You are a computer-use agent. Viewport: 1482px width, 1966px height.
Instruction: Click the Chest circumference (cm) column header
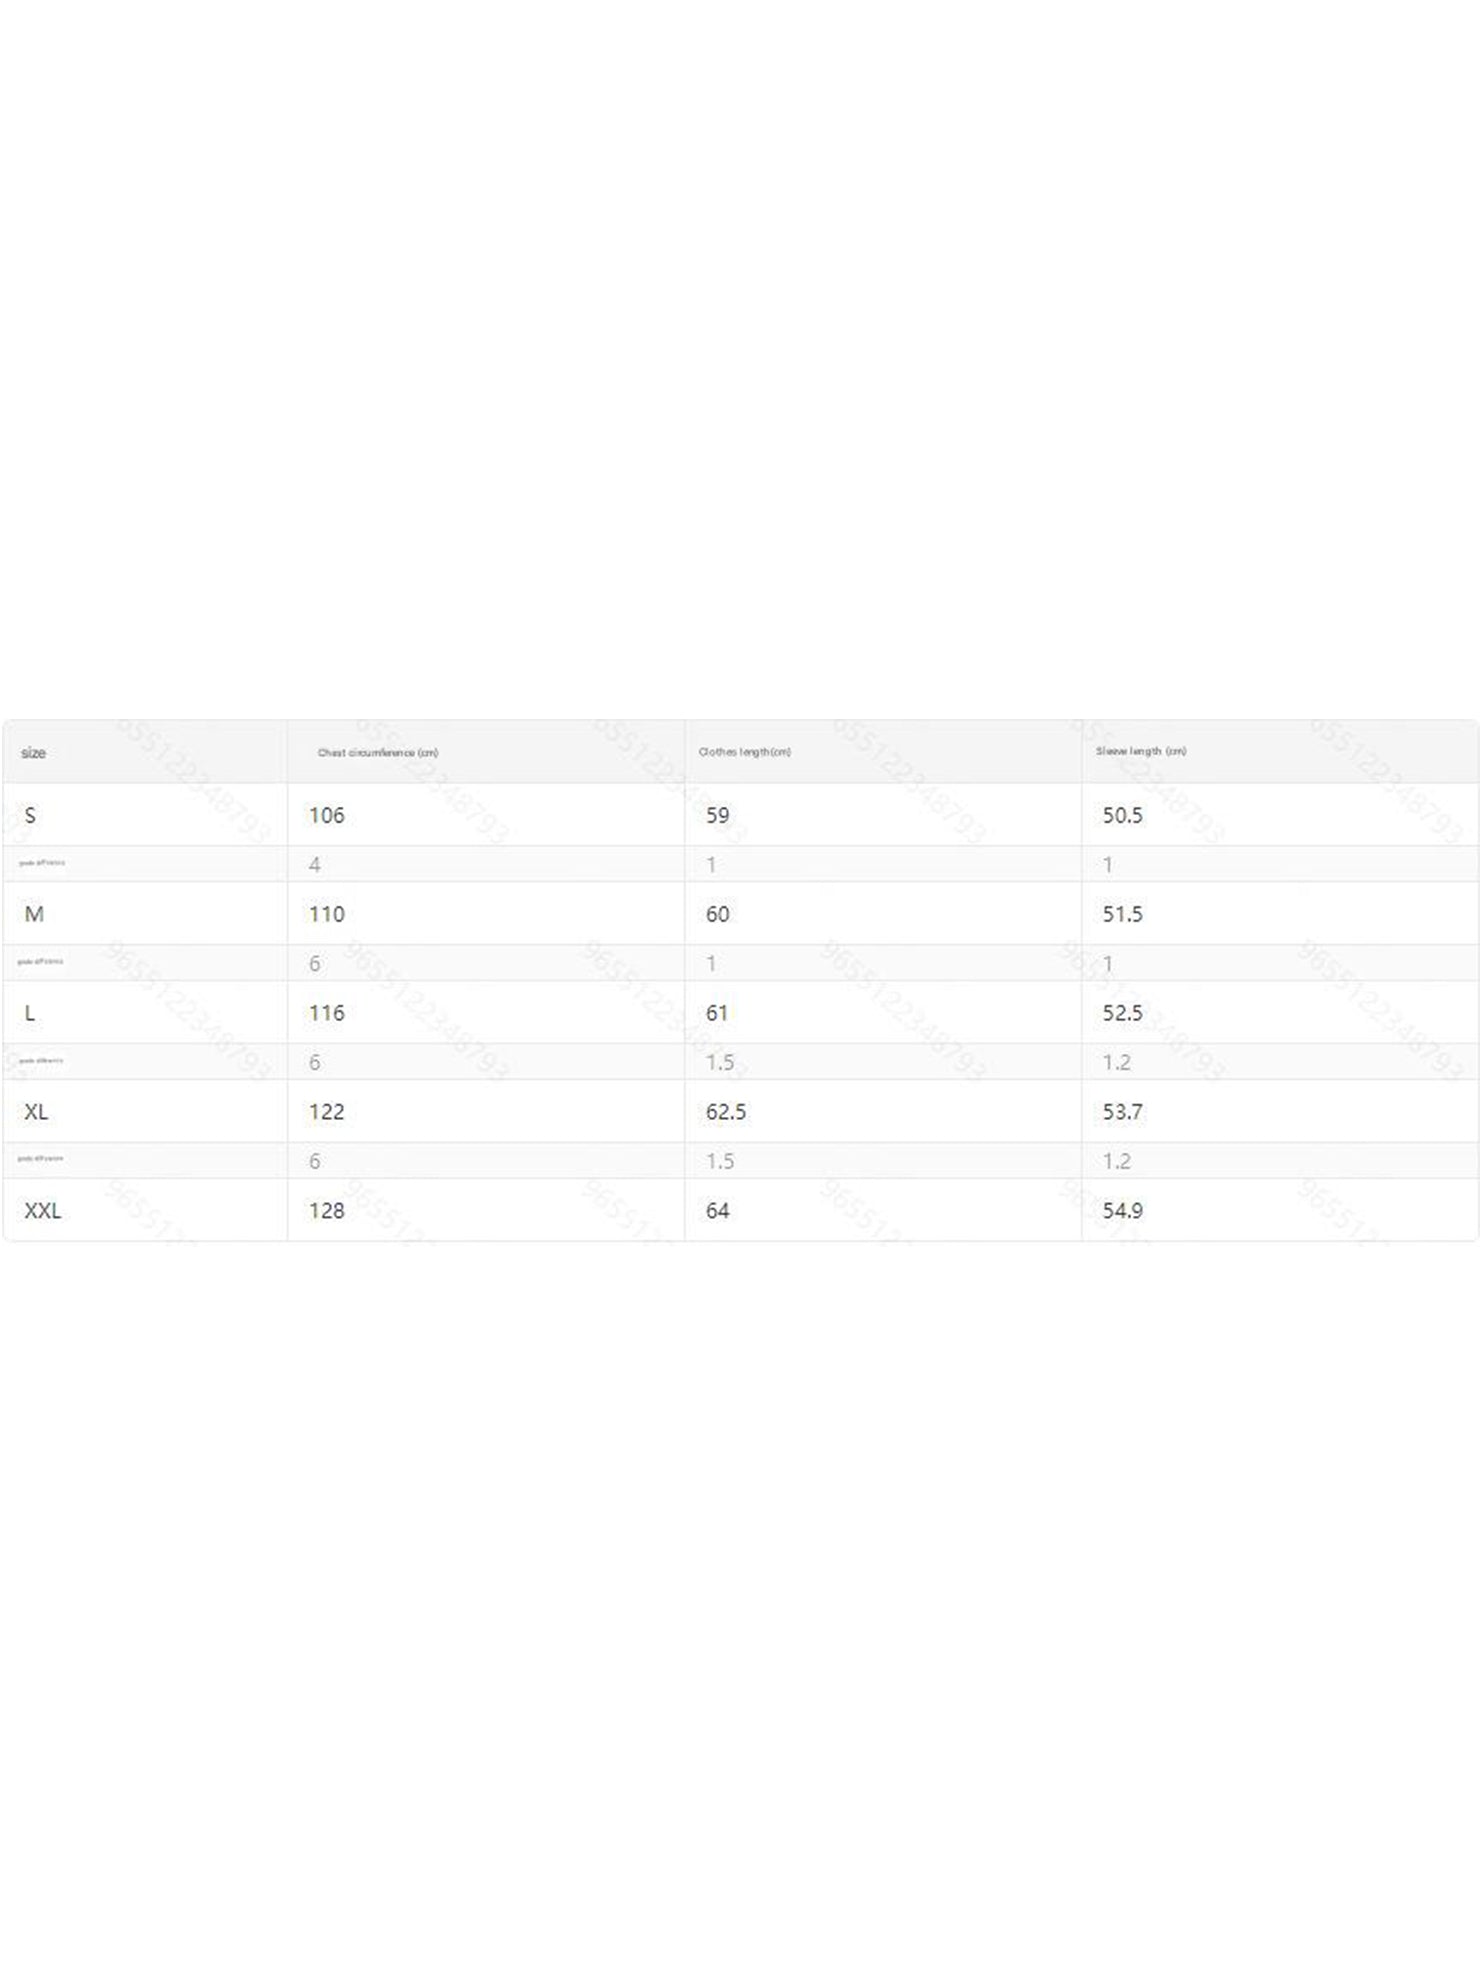[x=377, y=753]
